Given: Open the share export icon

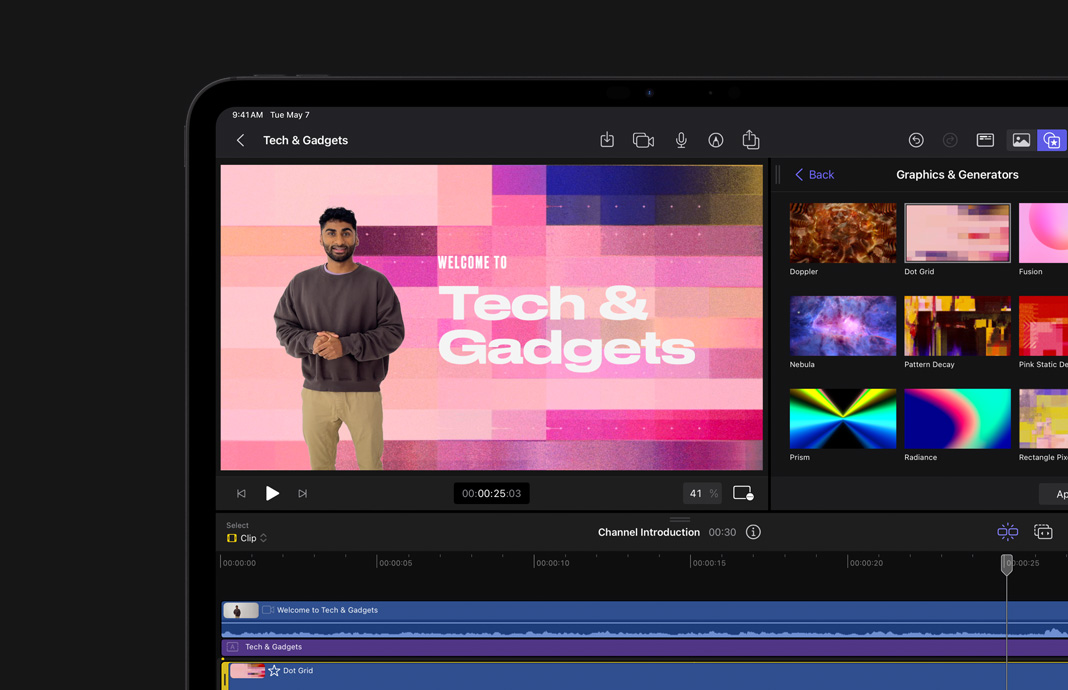Looking at the screenshot, I should pos(751,140).
